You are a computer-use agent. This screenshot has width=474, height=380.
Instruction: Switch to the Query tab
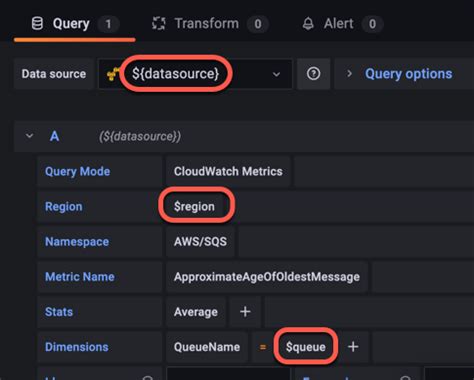pos(75,24)
